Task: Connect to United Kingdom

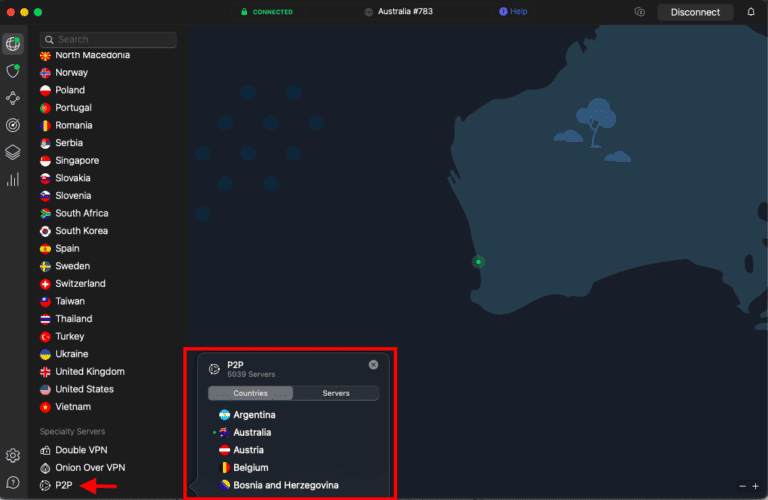Action: pyautogui.click(x=90, y=372)
